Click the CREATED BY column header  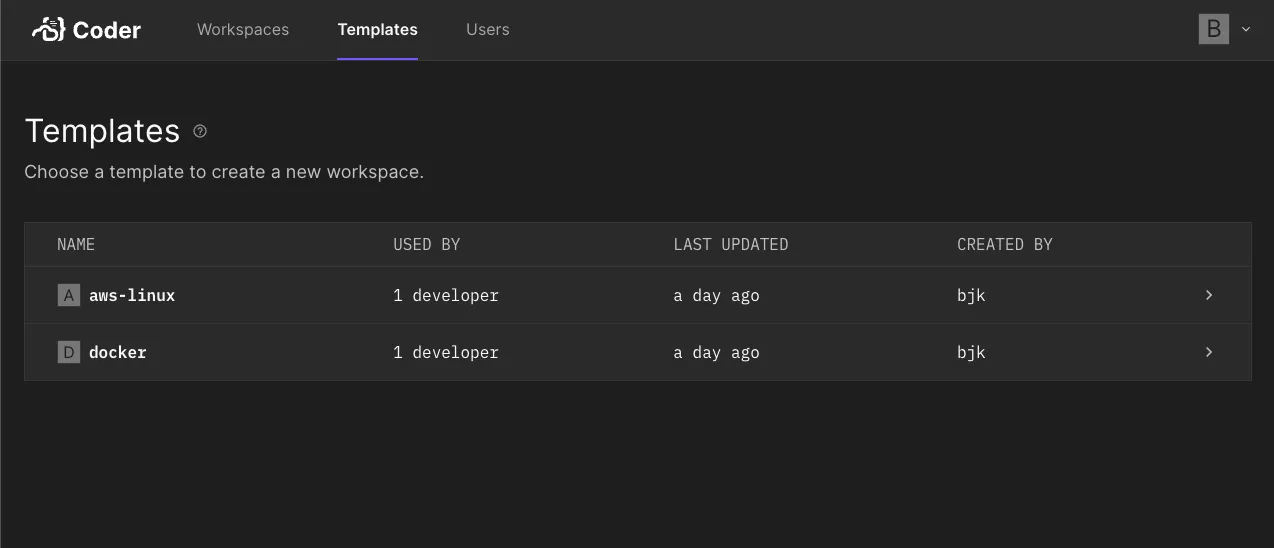pyautogui.click(x=1005, y=244)
